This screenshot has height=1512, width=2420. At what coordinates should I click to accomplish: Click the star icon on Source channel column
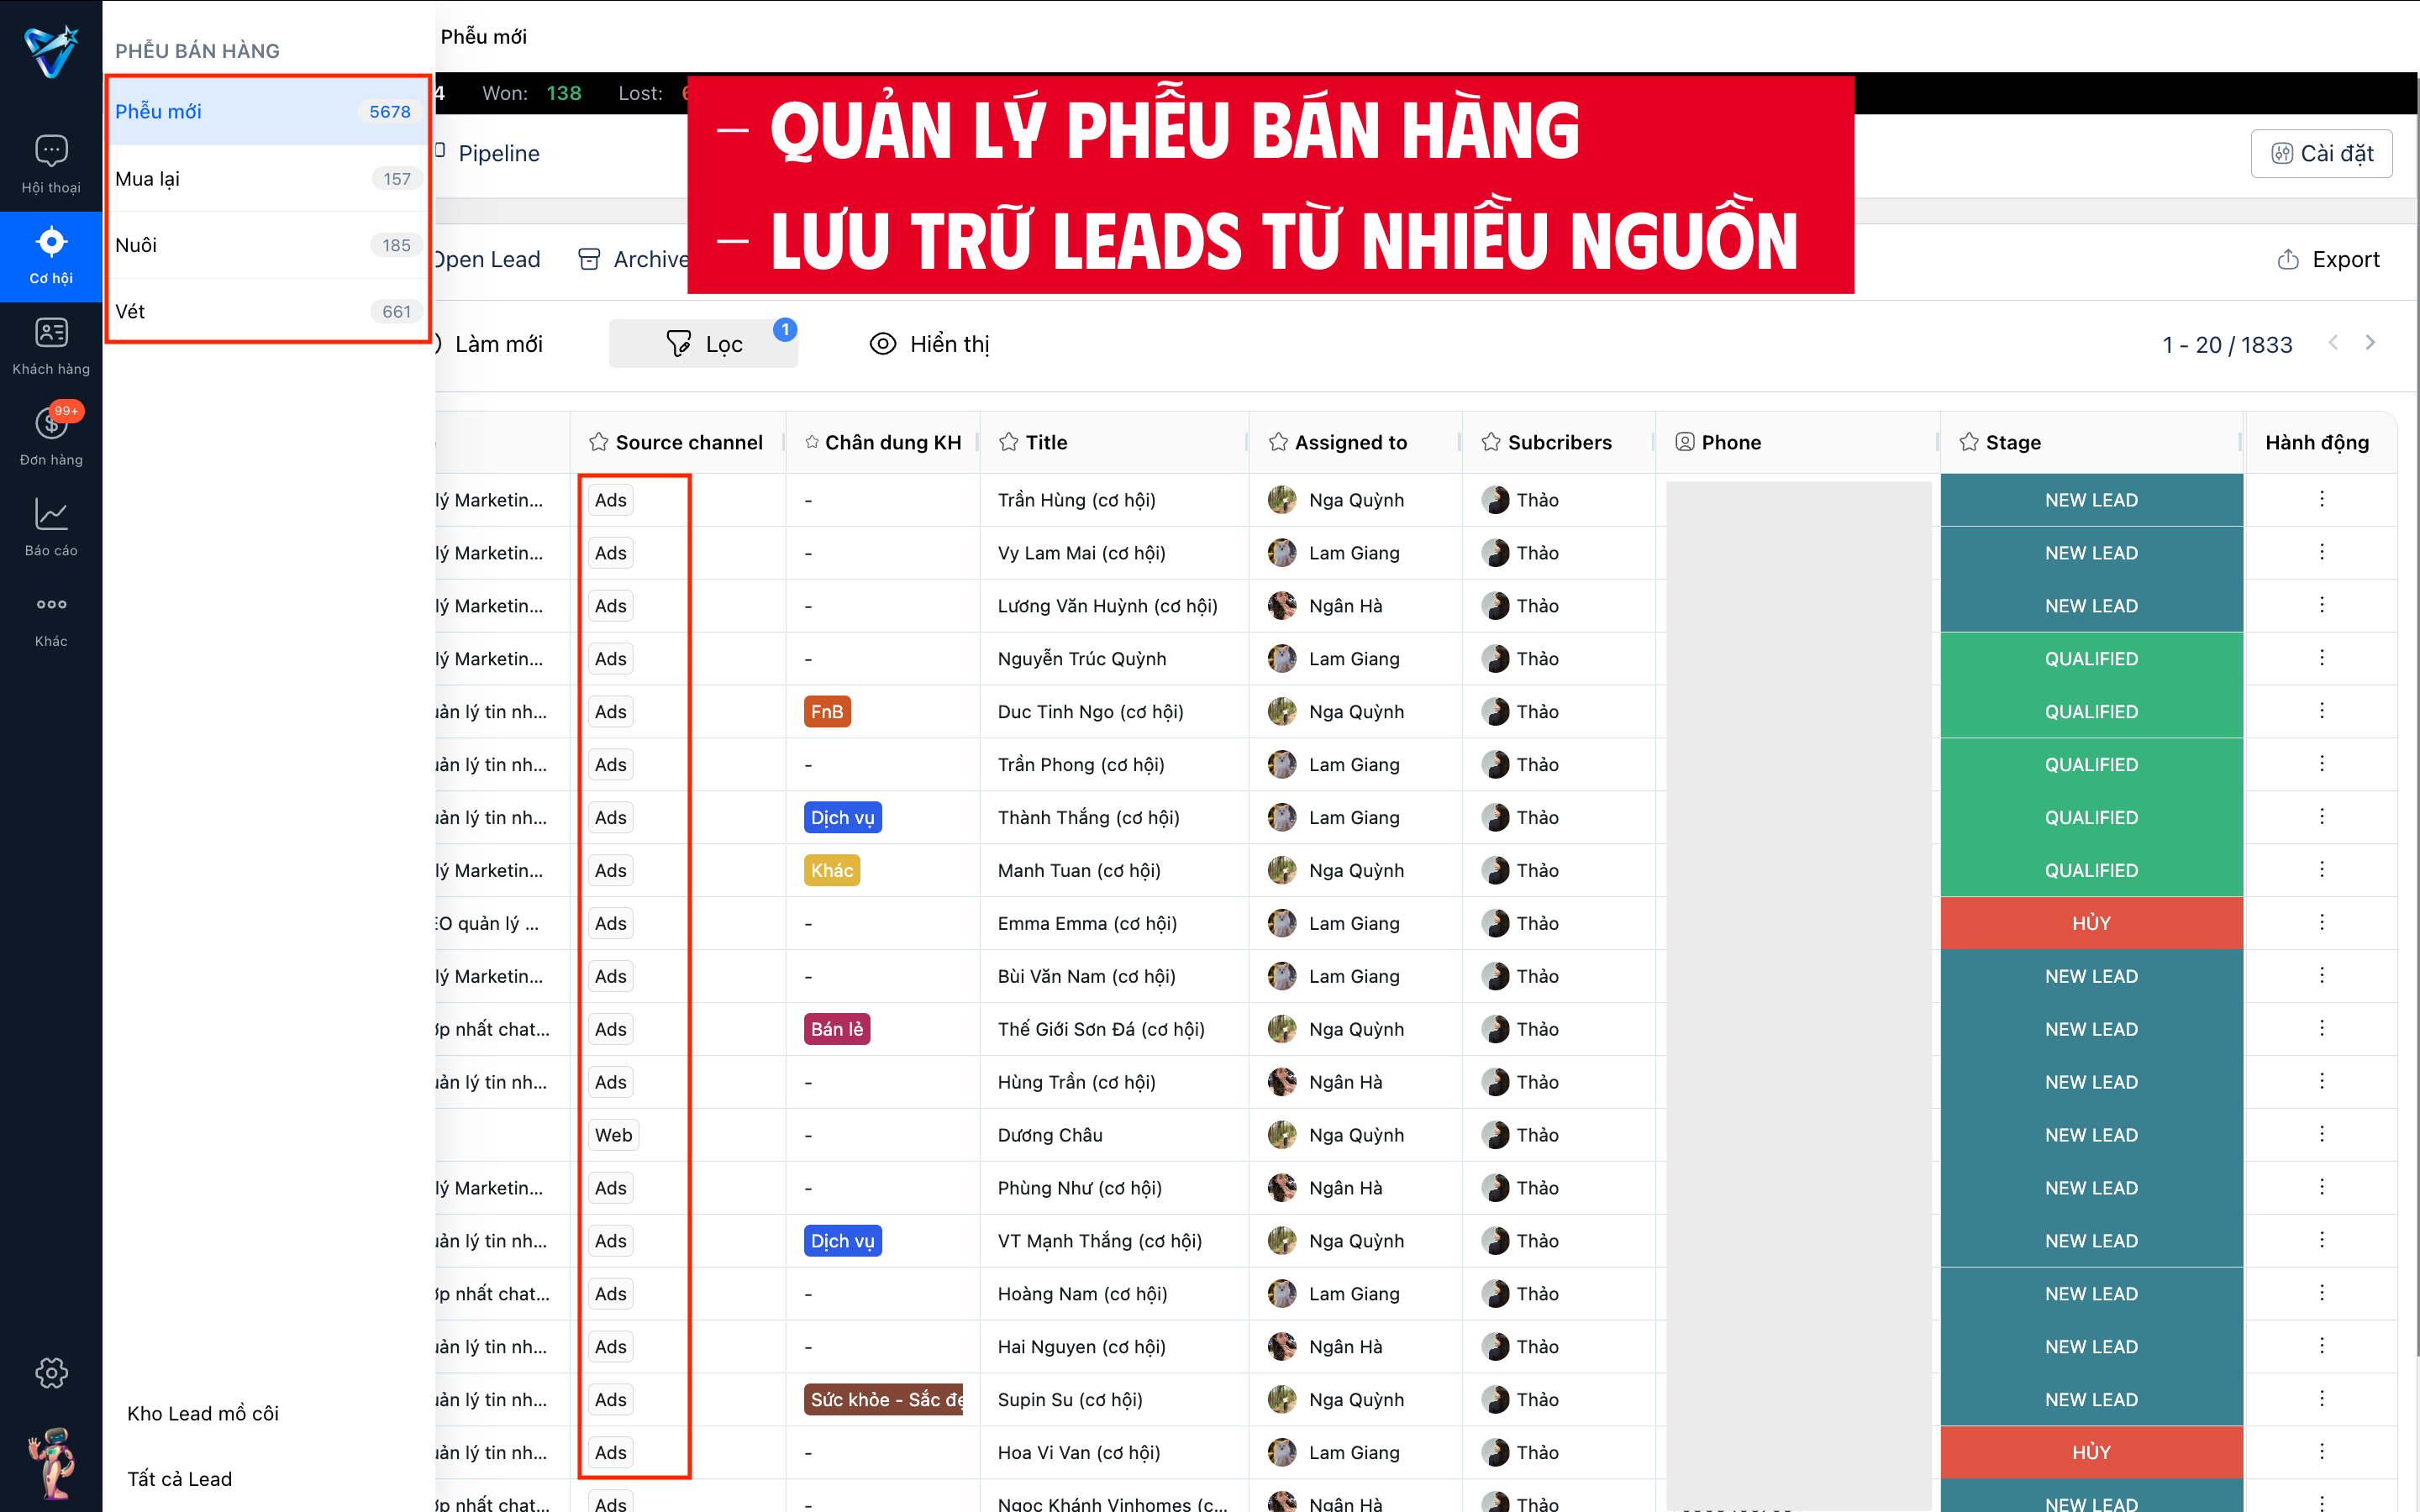click(x=598, y=442)
